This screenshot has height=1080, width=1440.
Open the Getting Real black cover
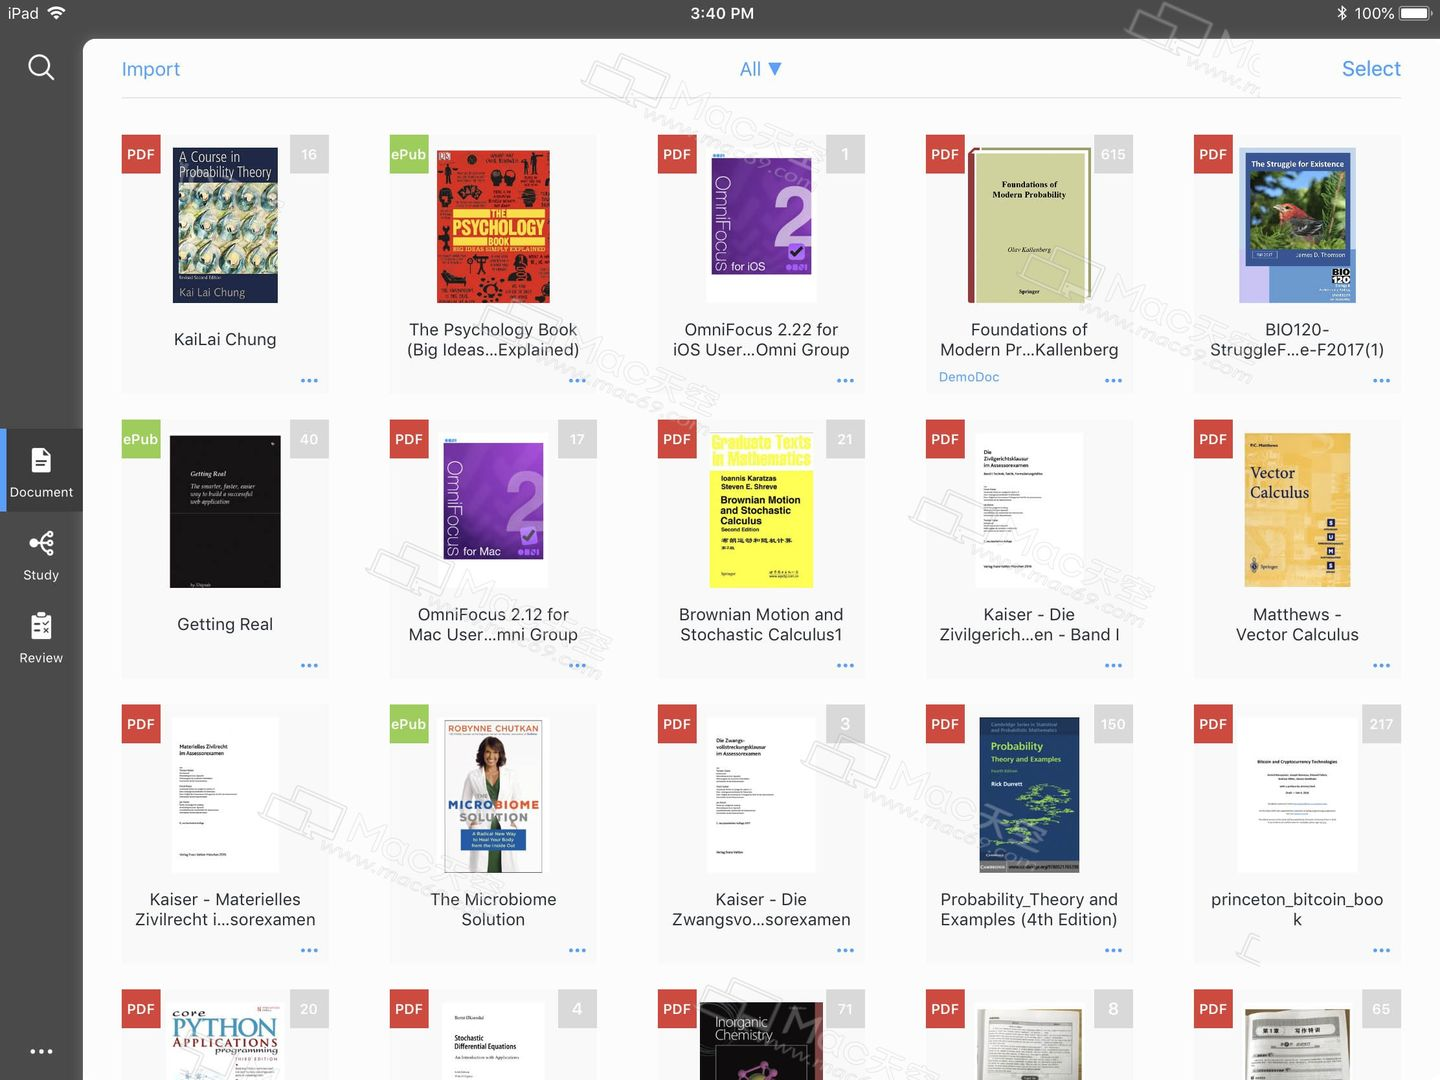tap(225, 511)
